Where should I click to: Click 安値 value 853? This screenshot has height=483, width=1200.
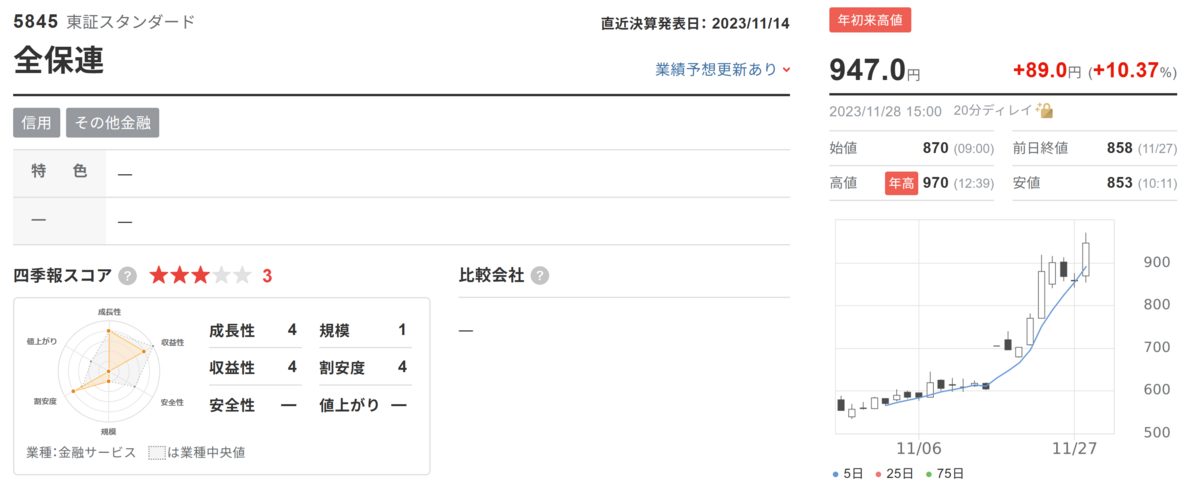[1119, 183]
